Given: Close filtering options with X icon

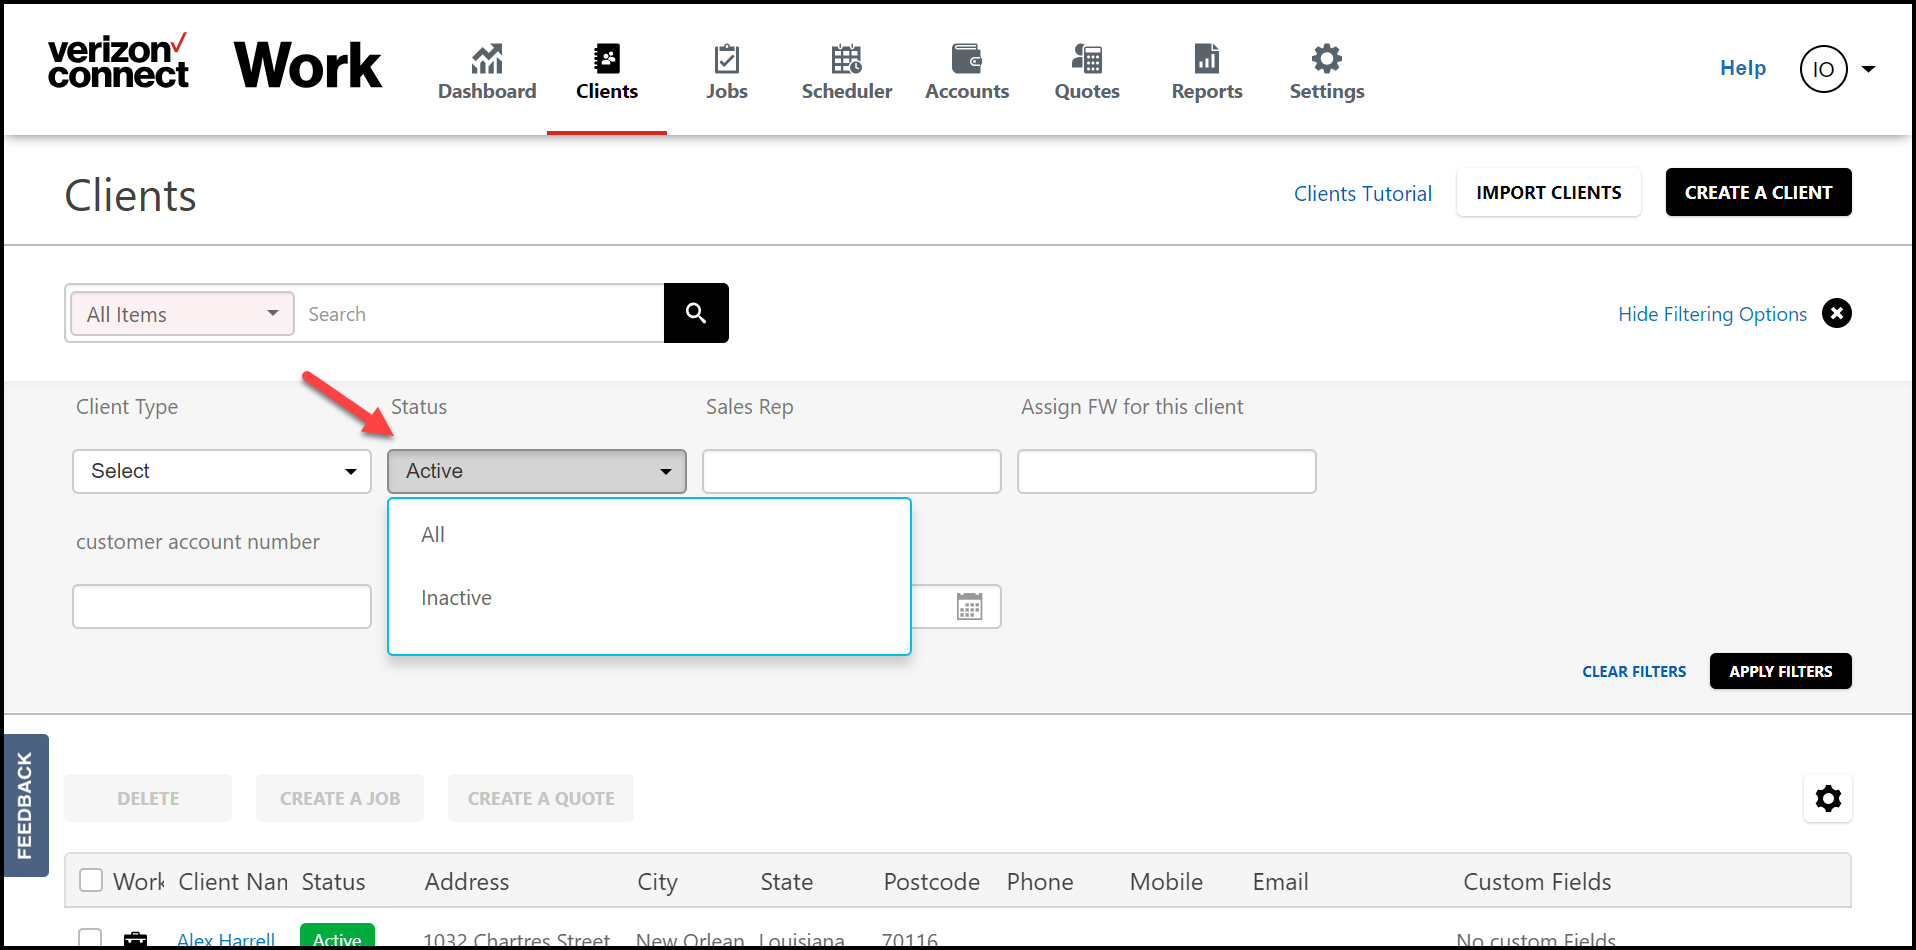Looking at the screenshot, I should [x=1837, y=313].
